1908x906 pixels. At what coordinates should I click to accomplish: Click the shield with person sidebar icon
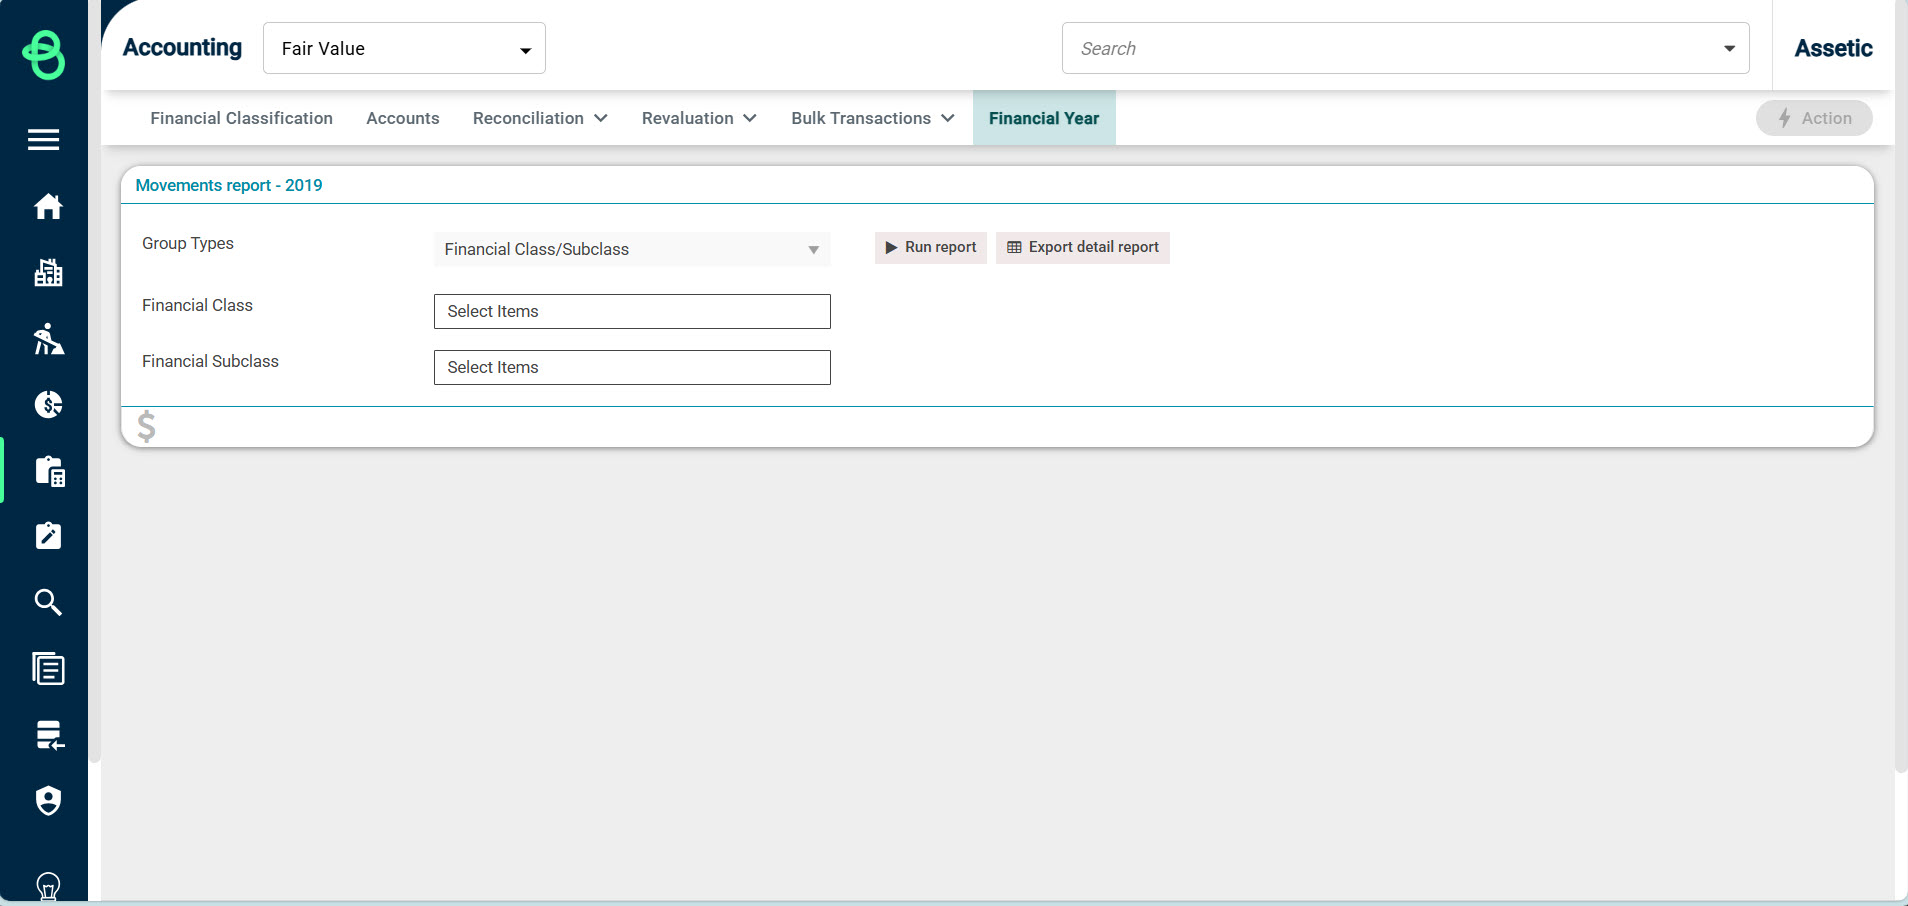point(47,801)
